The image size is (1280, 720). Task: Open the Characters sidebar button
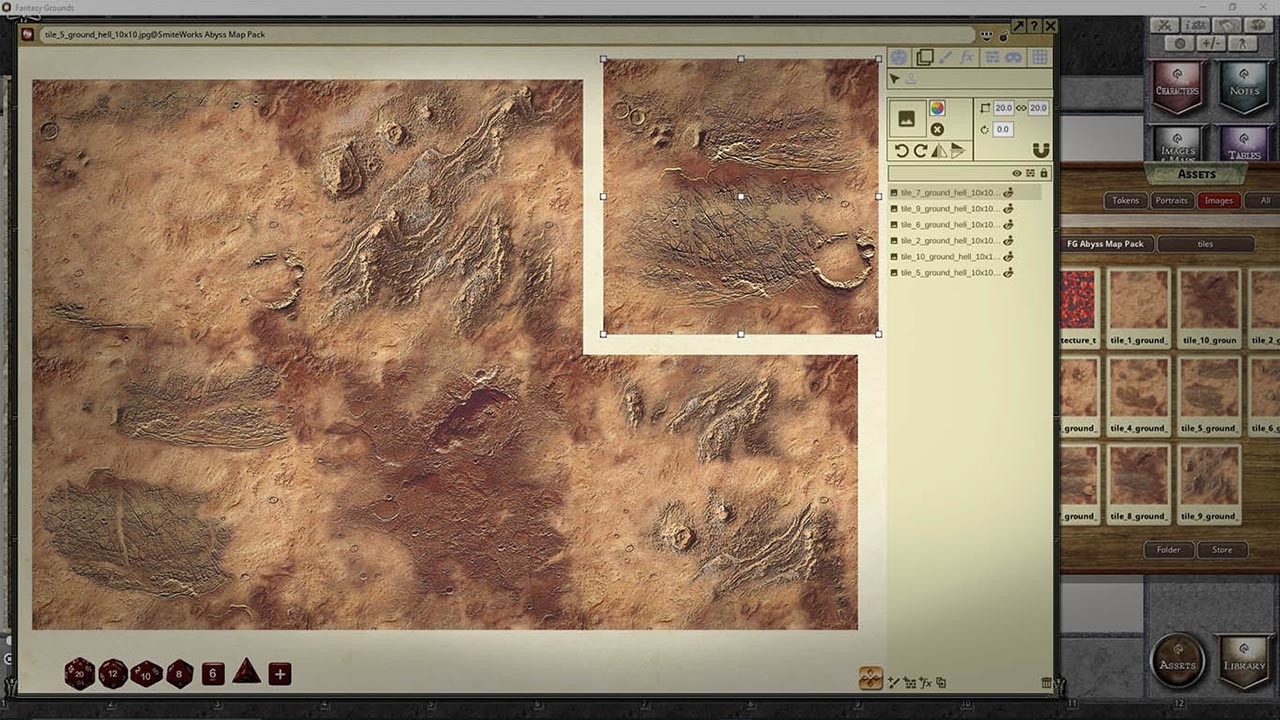(x=1177, y=87)
